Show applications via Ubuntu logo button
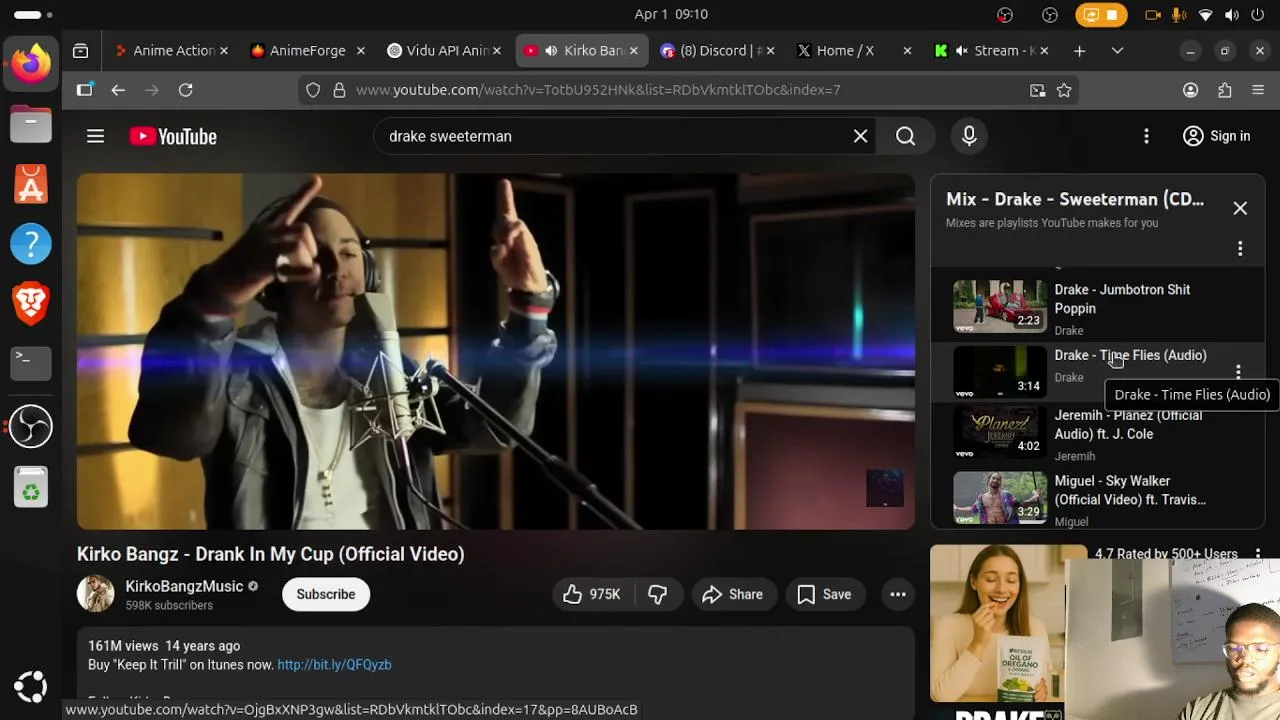The width and height of the screenshot is (1280, 720). click(31, 686)
